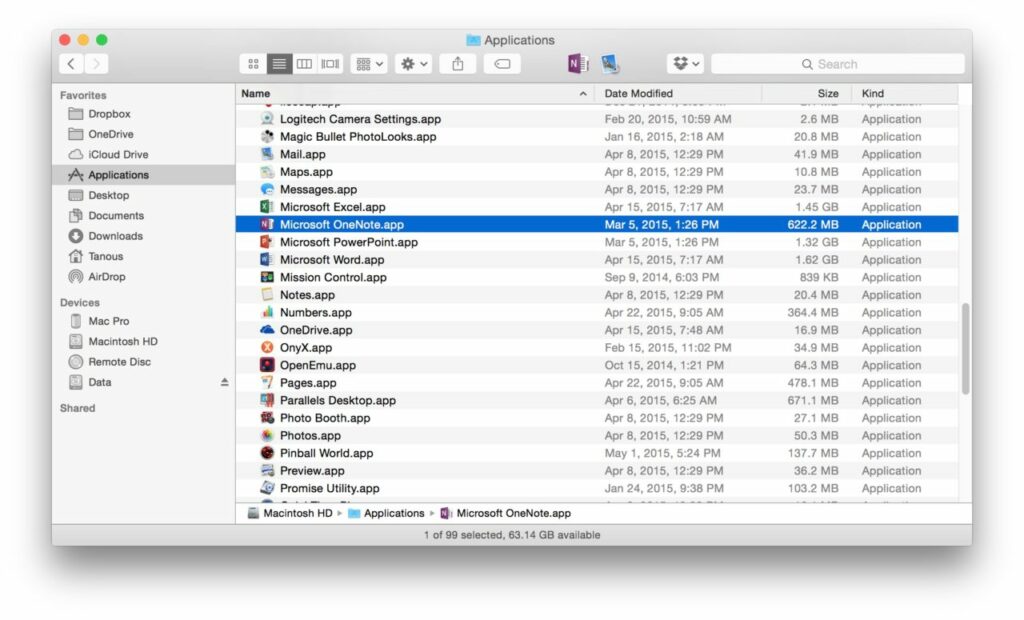Select the Pages.app icon
The image size is (1024, 620).
click(266, 383)
